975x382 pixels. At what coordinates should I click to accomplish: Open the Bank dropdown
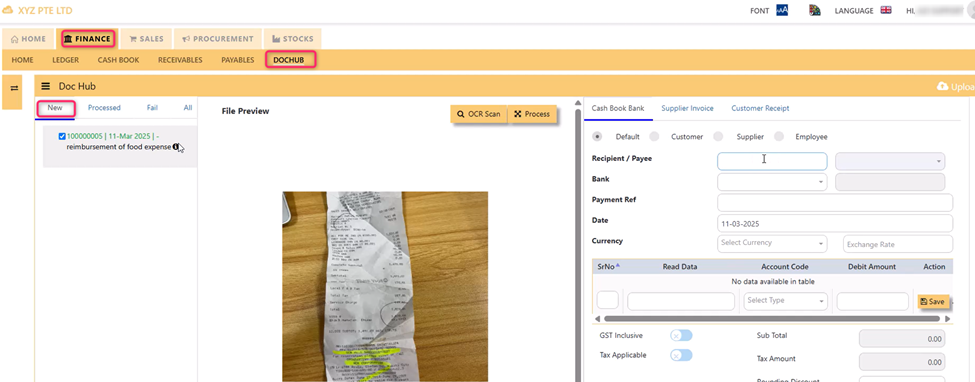[x=772, y=182]
